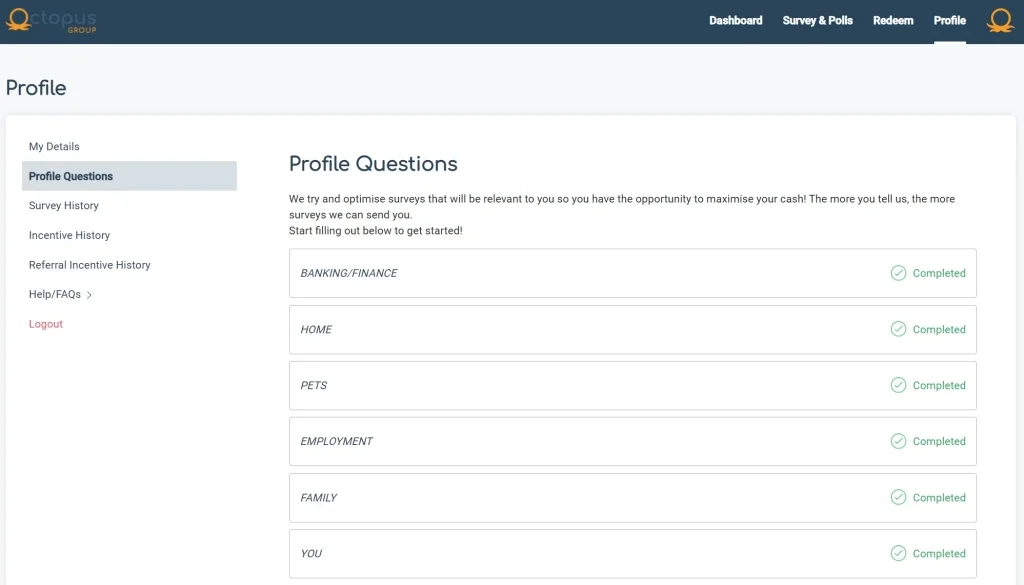This screenshot has height=585, width=1024.
Task: Select My Details in the sidebar
Action: 54,146
